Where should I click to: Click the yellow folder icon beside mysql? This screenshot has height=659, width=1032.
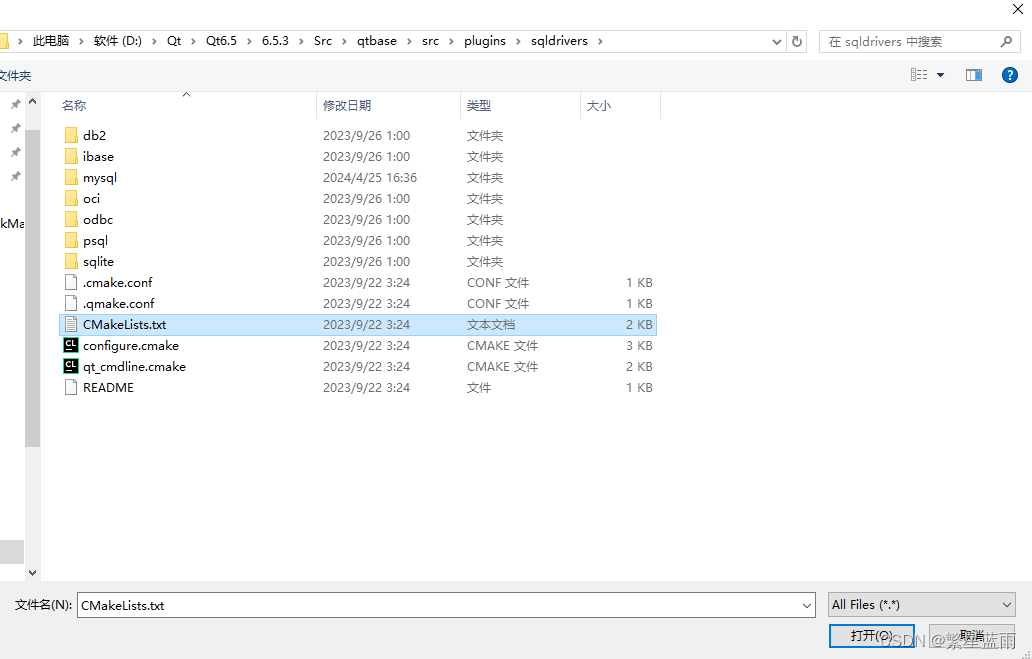[71, 177]
